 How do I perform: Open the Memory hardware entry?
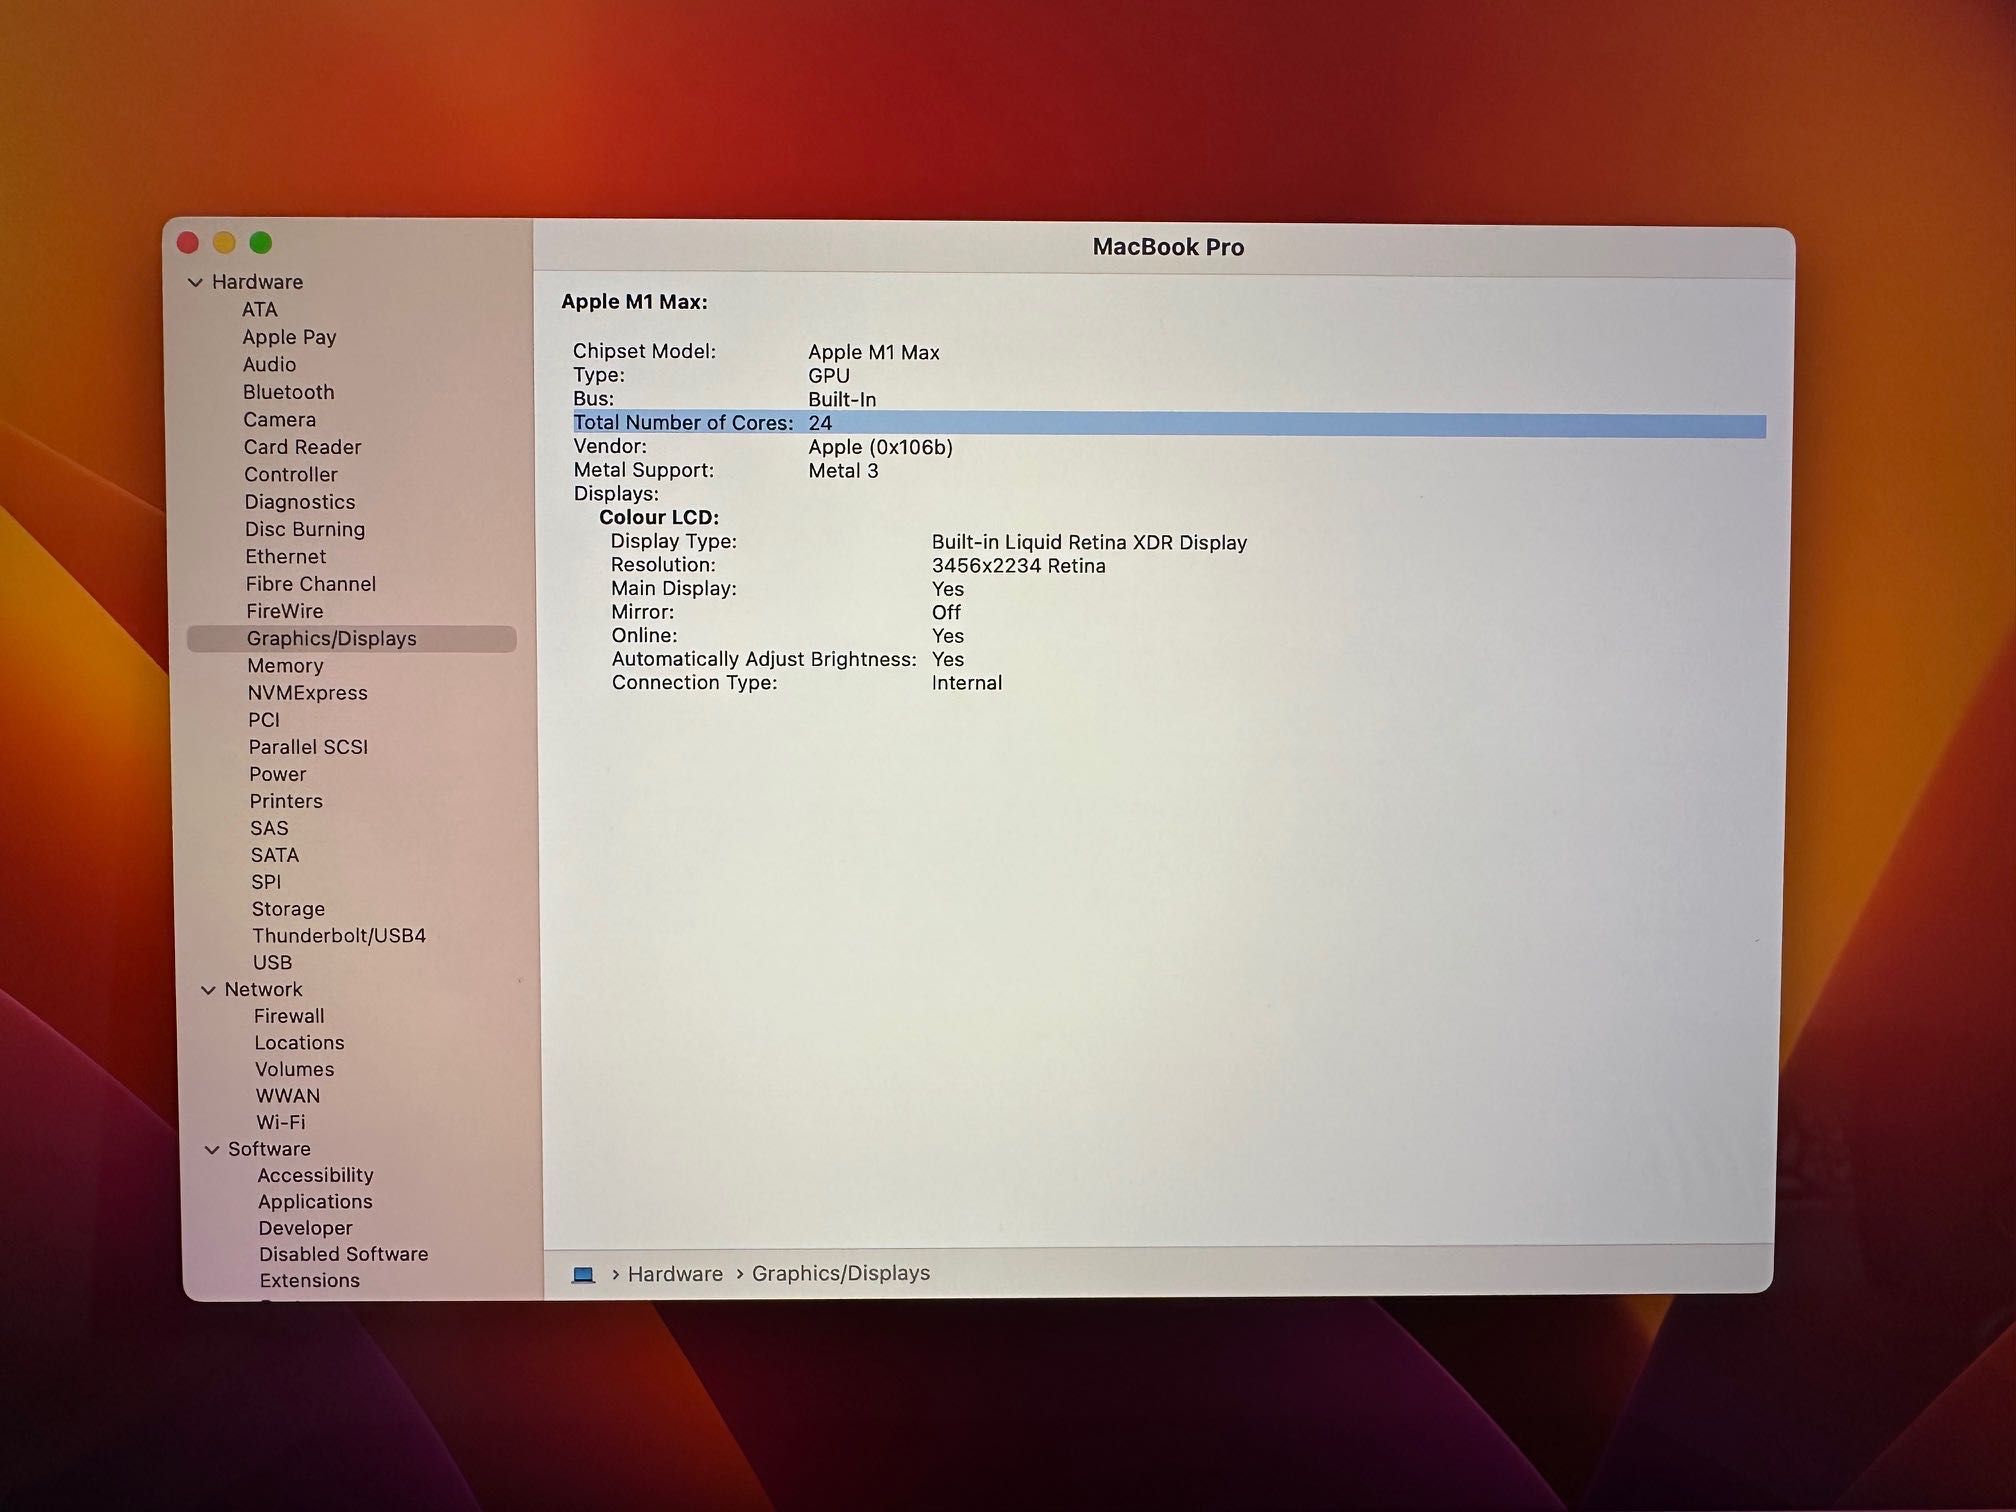tap(285, 666)
